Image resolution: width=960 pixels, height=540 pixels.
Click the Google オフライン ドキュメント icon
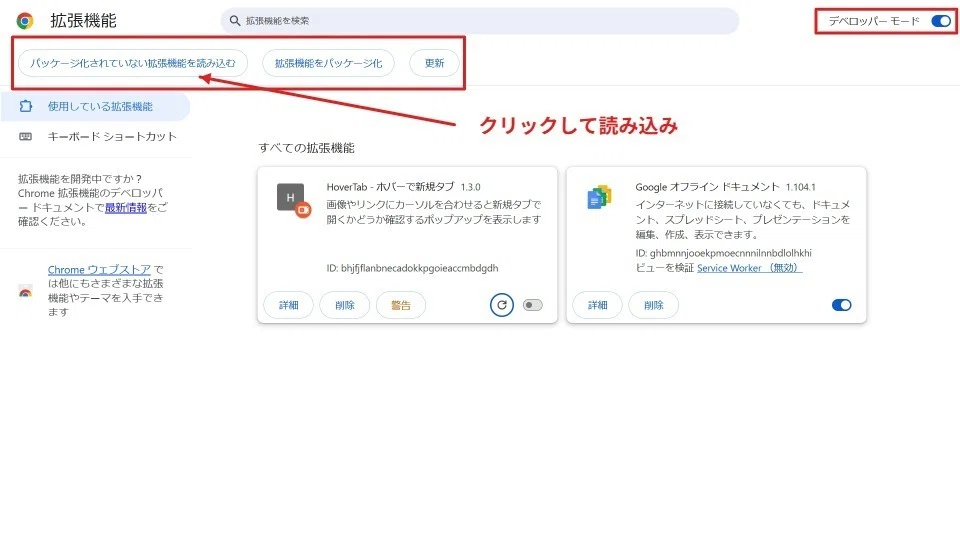pos(599,197)
